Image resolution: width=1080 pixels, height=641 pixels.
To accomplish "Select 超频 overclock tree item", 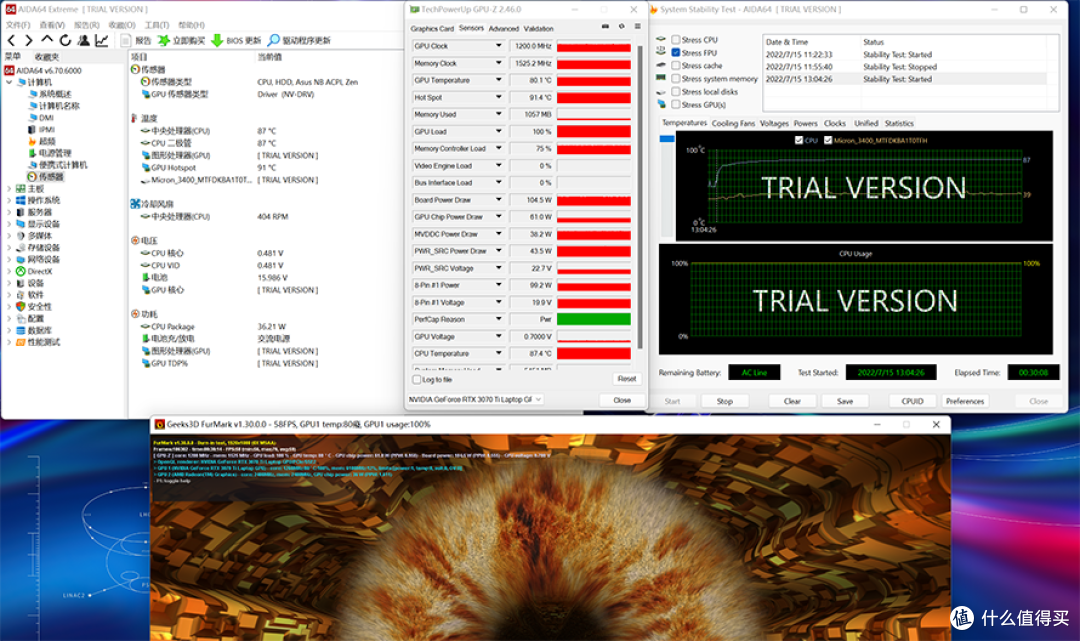I will coord(47,141).
